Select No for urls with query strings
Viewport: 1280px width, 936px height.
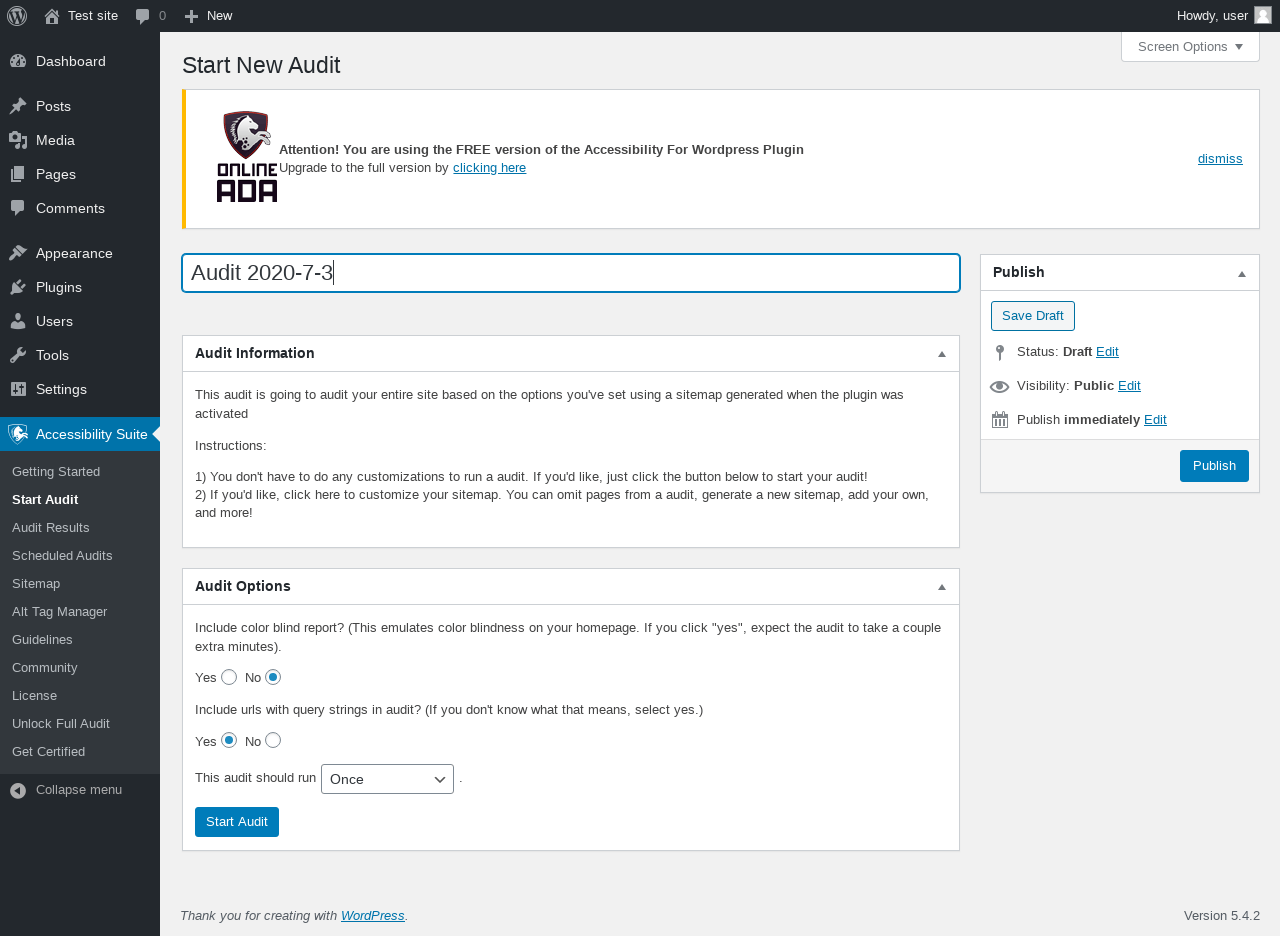tap(273, 740)
